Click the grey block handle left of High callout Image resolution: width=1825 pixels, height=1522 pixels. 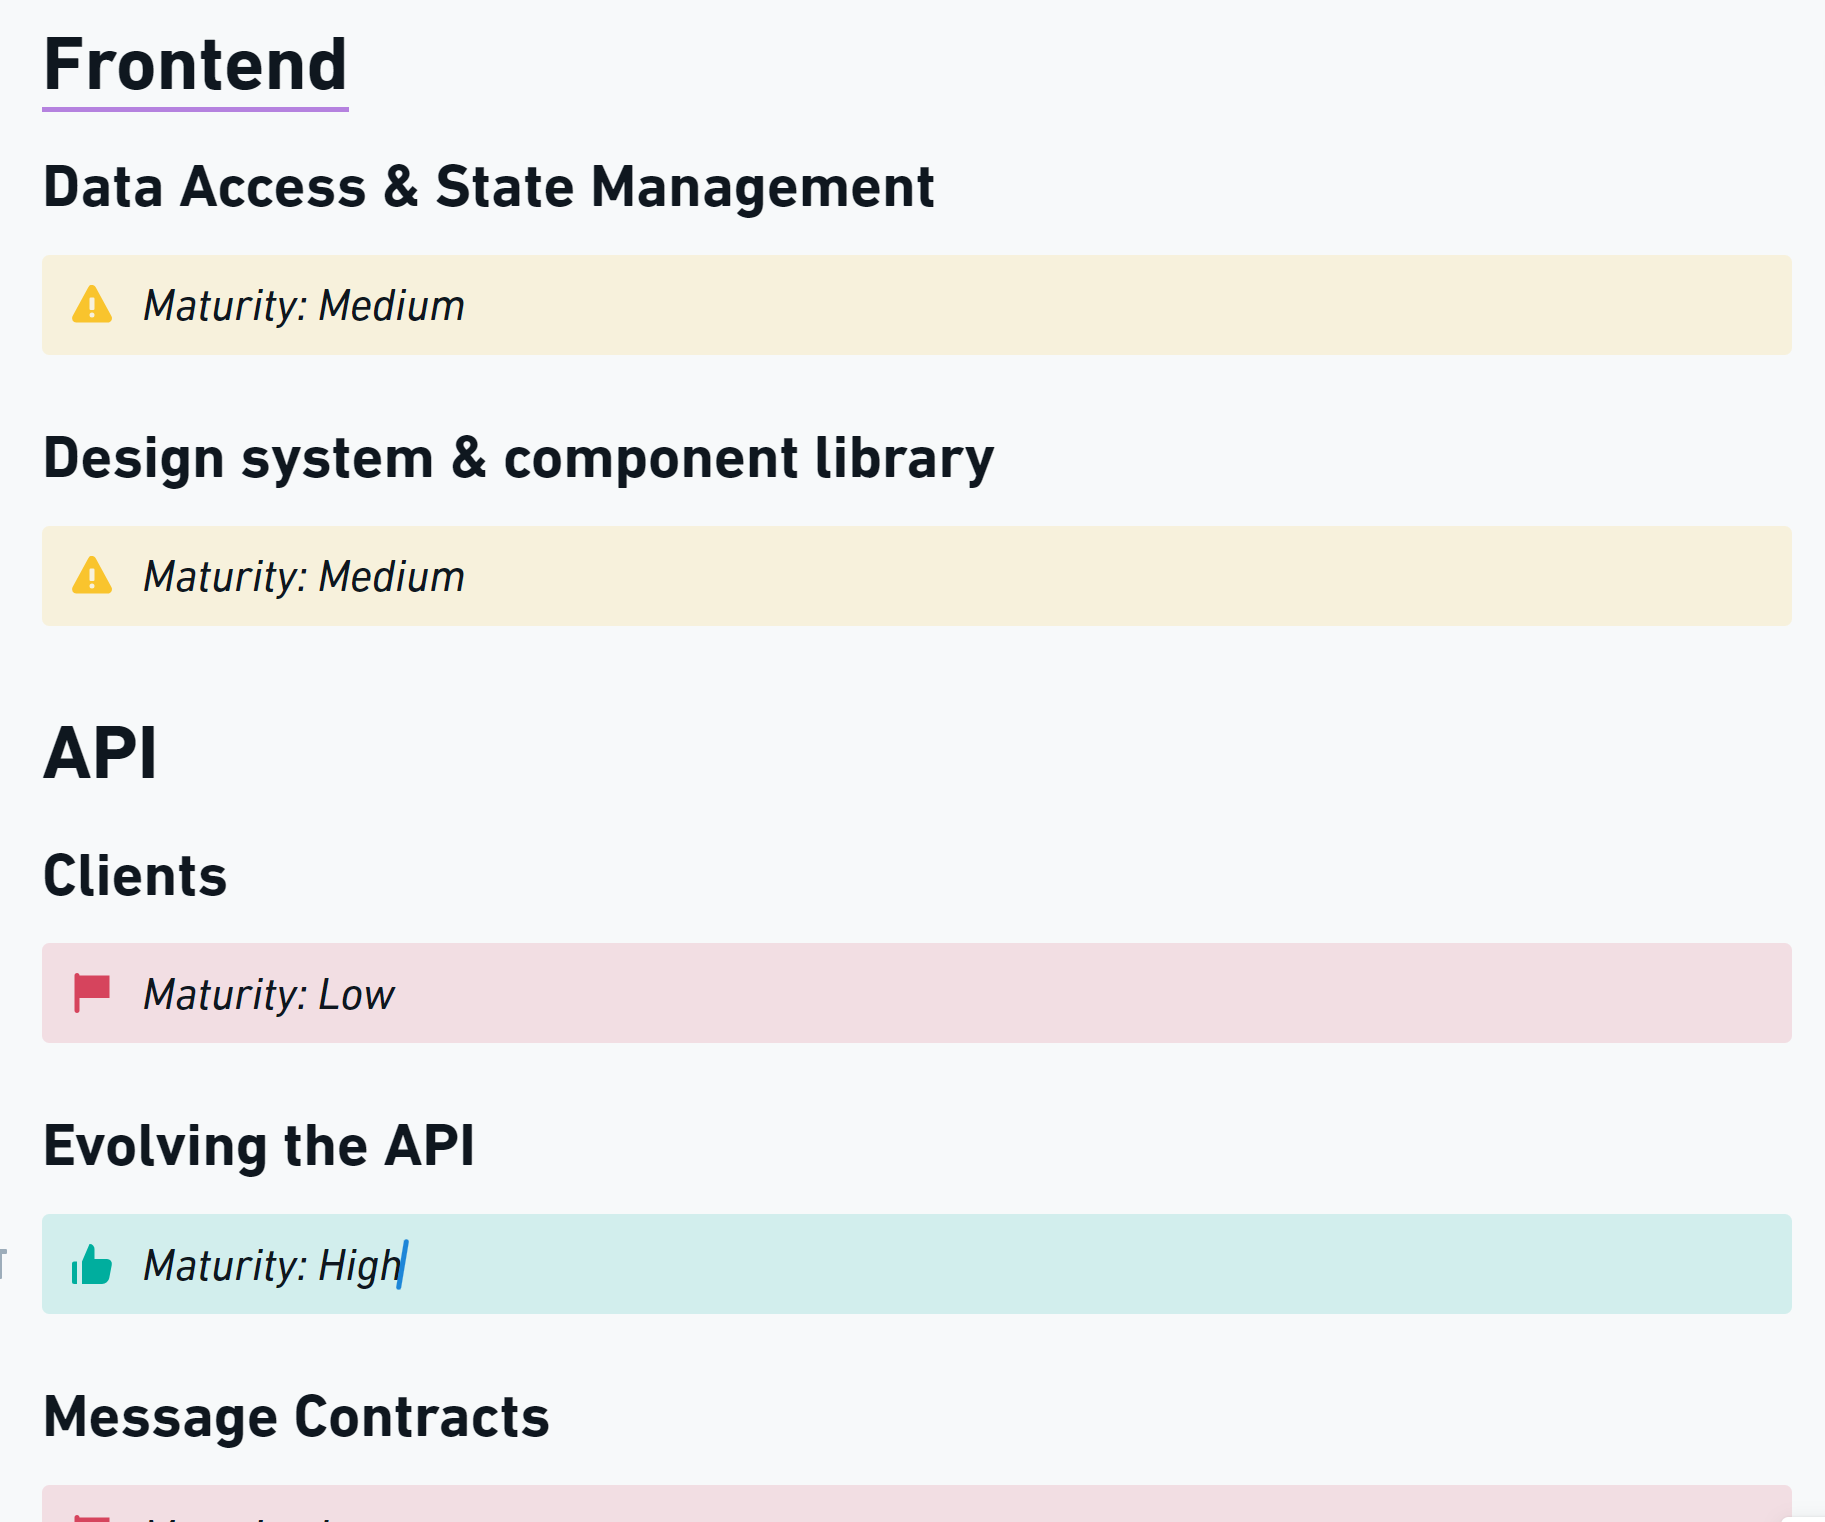point(4,1263)
